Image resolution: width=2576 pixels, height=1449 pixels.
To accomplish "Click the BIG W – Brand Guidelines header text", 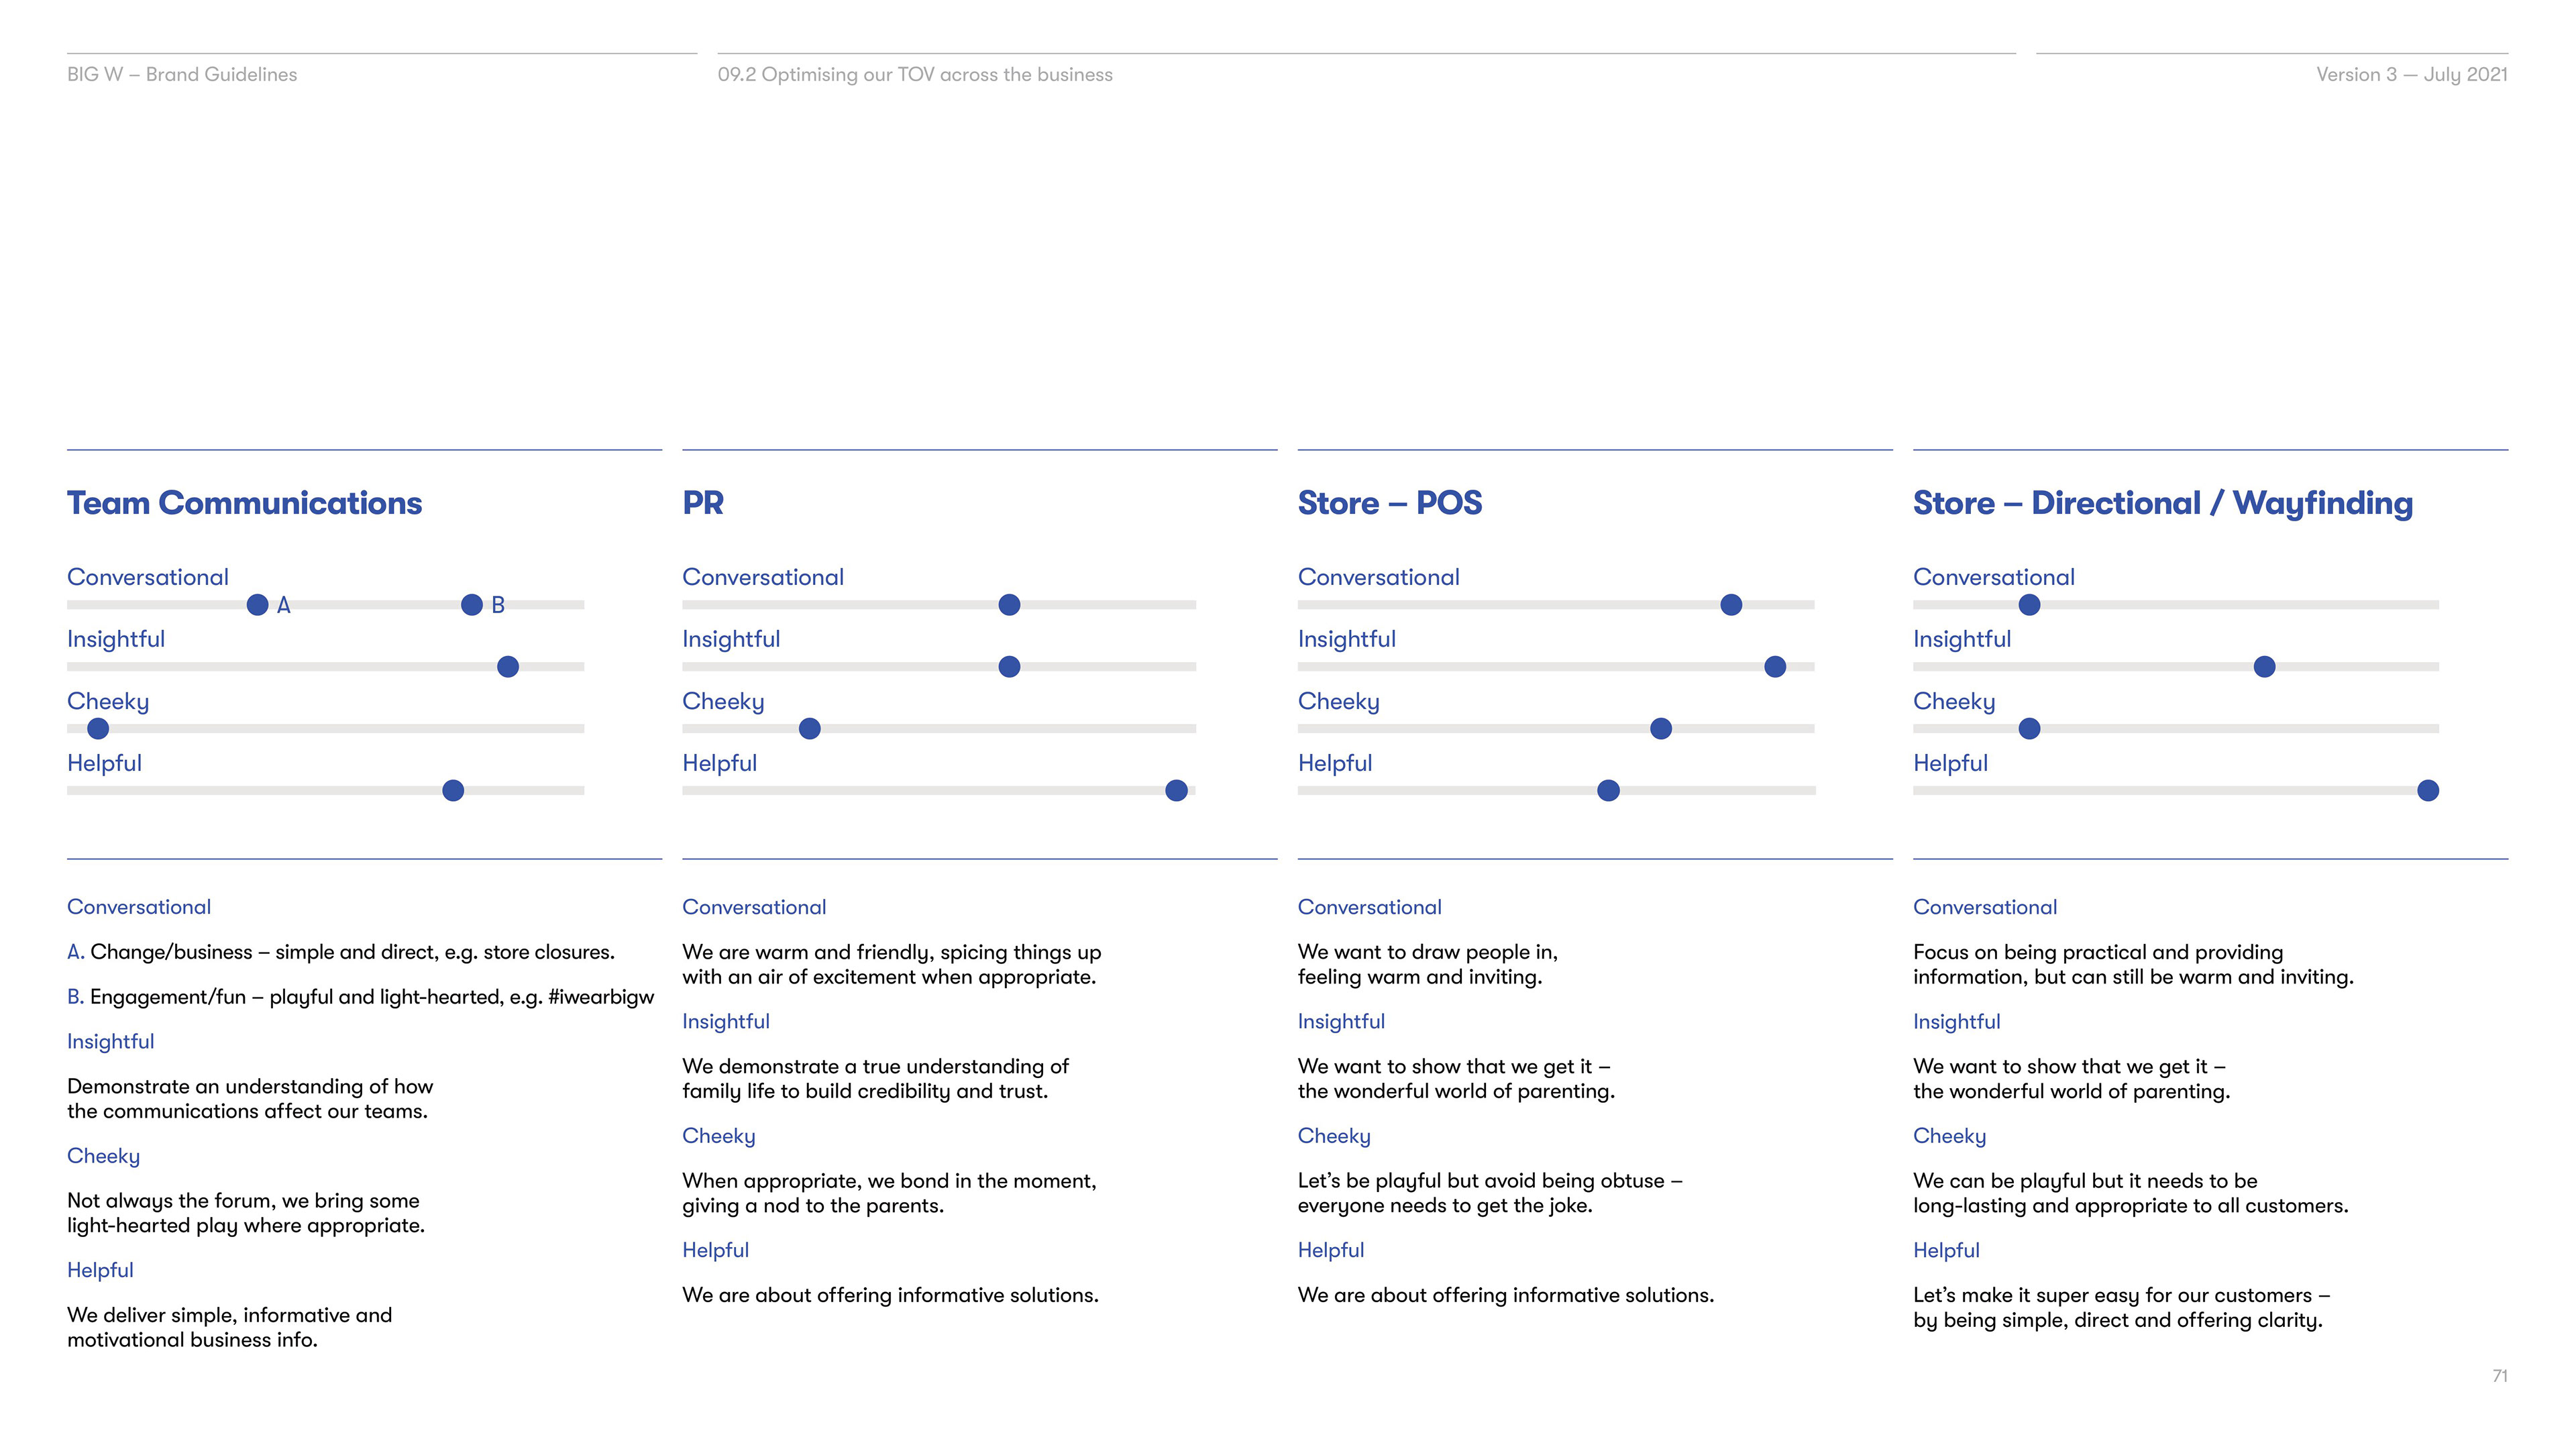I will pyautogui.click(x=182, y=75).
